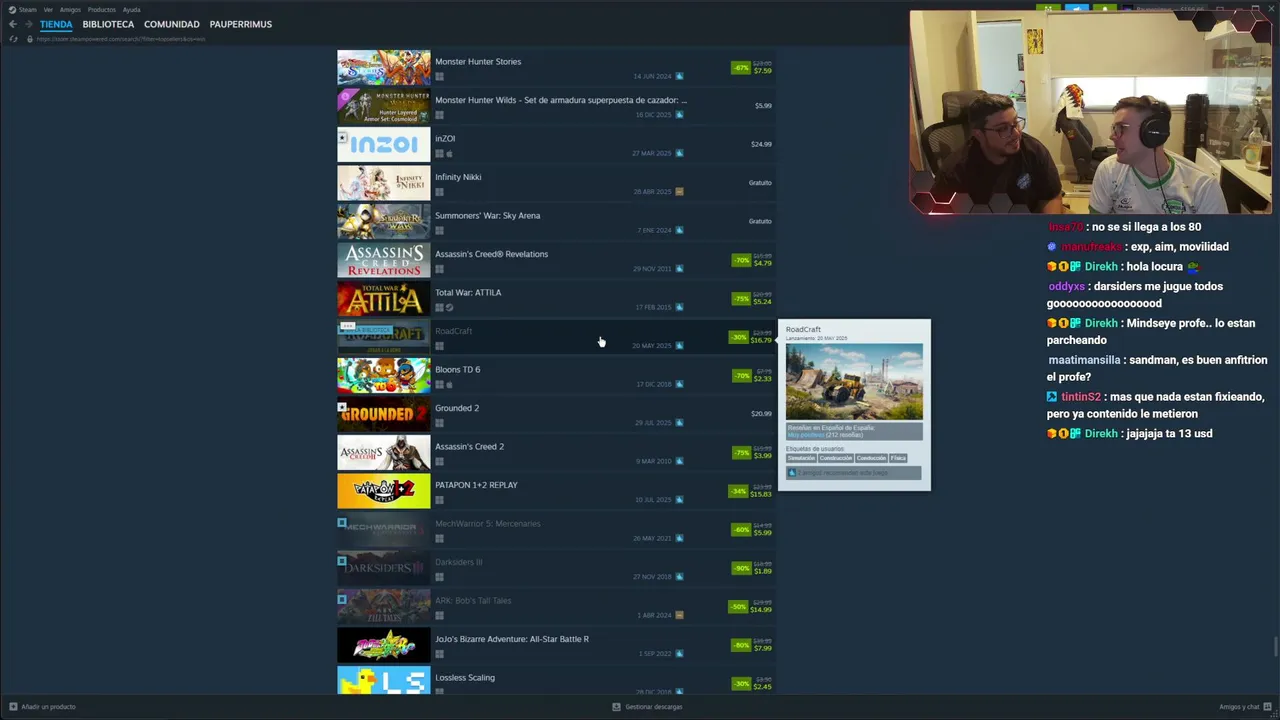Screen dimensions: 1280x720
Task: Click the webcam overlay video
Action: tap(1090, 112)
